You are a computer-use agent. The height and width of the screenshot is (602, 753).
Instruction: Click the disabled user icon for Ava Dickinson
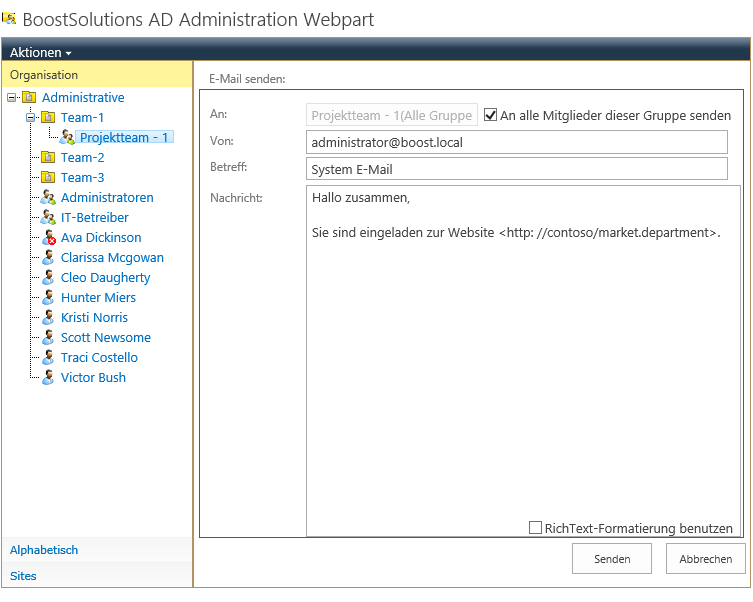point(48,238)
